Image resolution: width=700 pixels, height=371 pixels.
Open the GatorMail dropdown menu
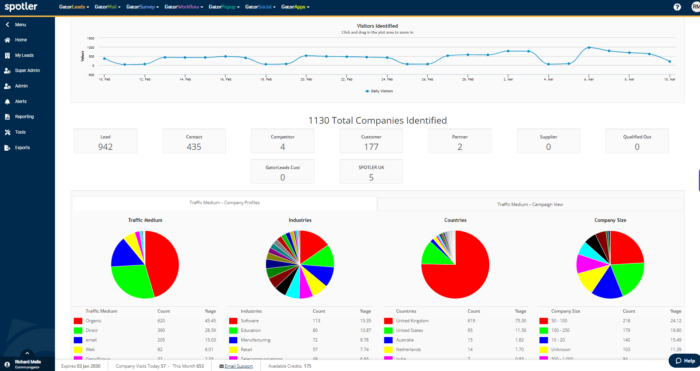tap(108, 7)
